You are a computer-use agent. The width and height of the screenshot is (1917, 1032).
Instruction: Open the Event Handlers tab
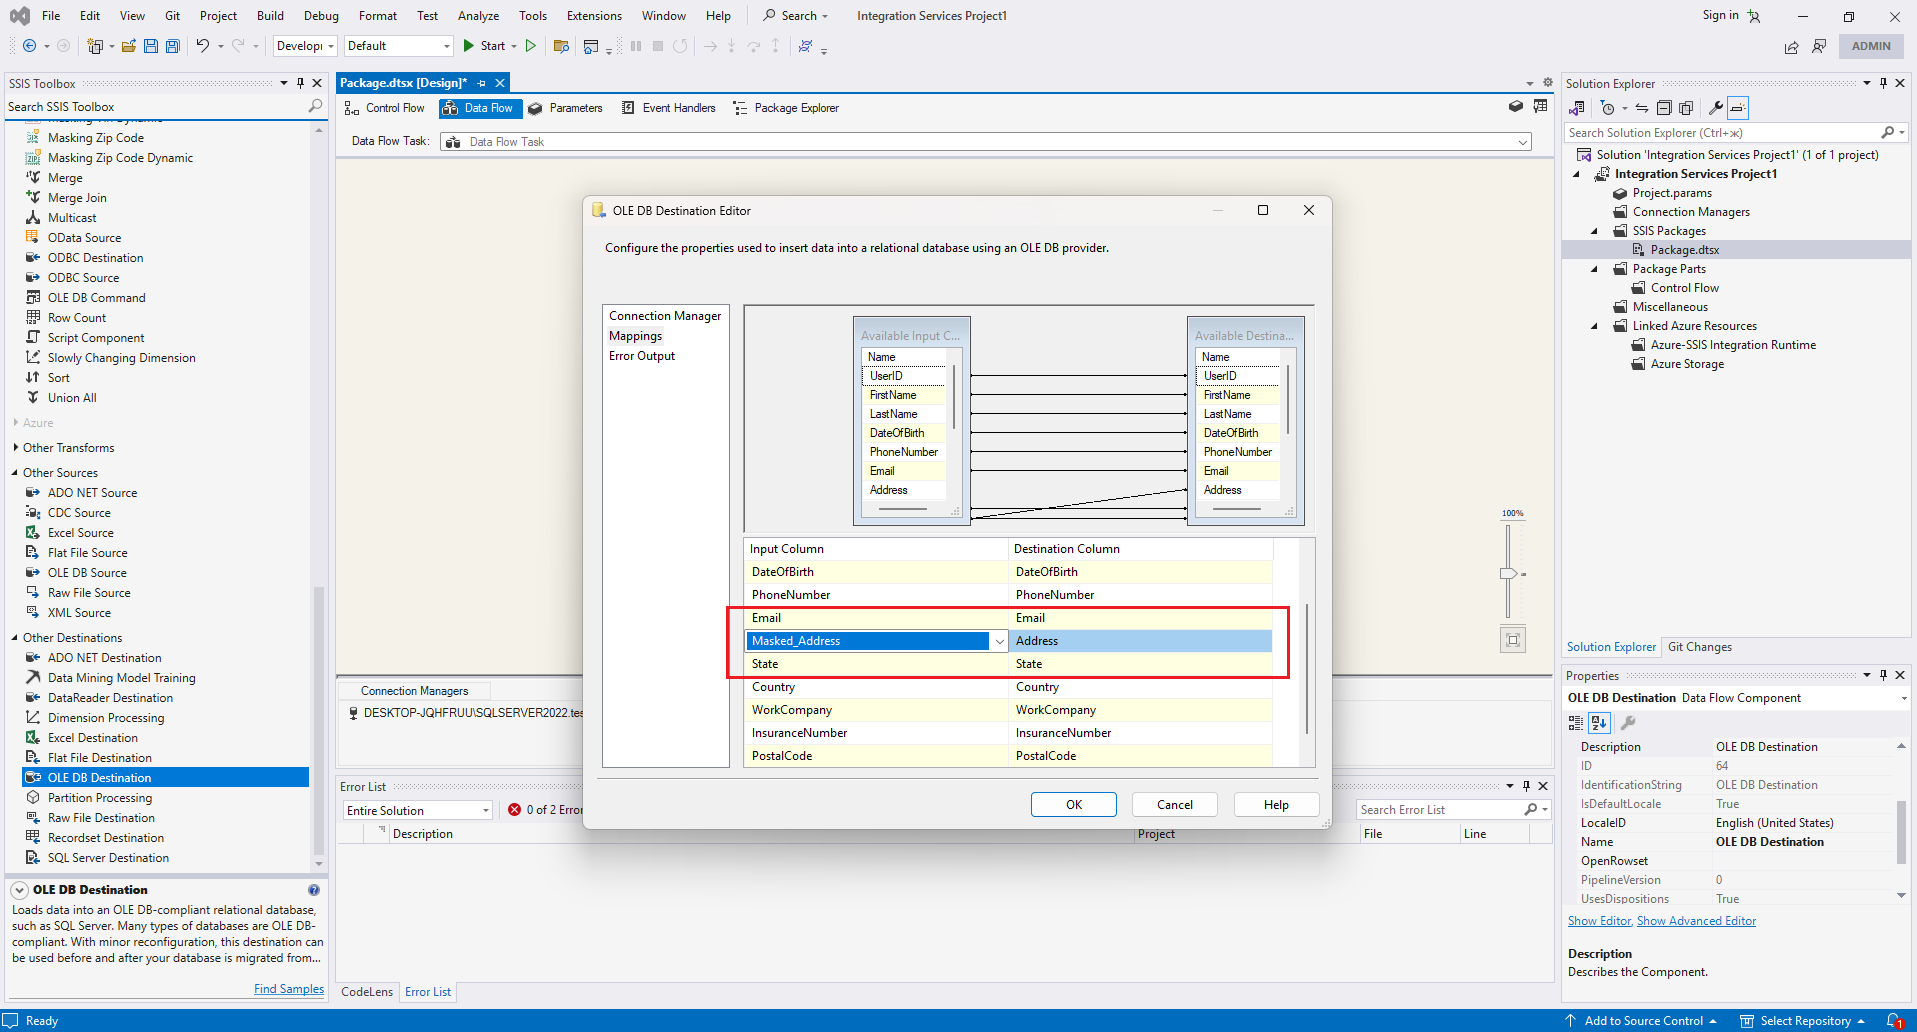point(669,108)
